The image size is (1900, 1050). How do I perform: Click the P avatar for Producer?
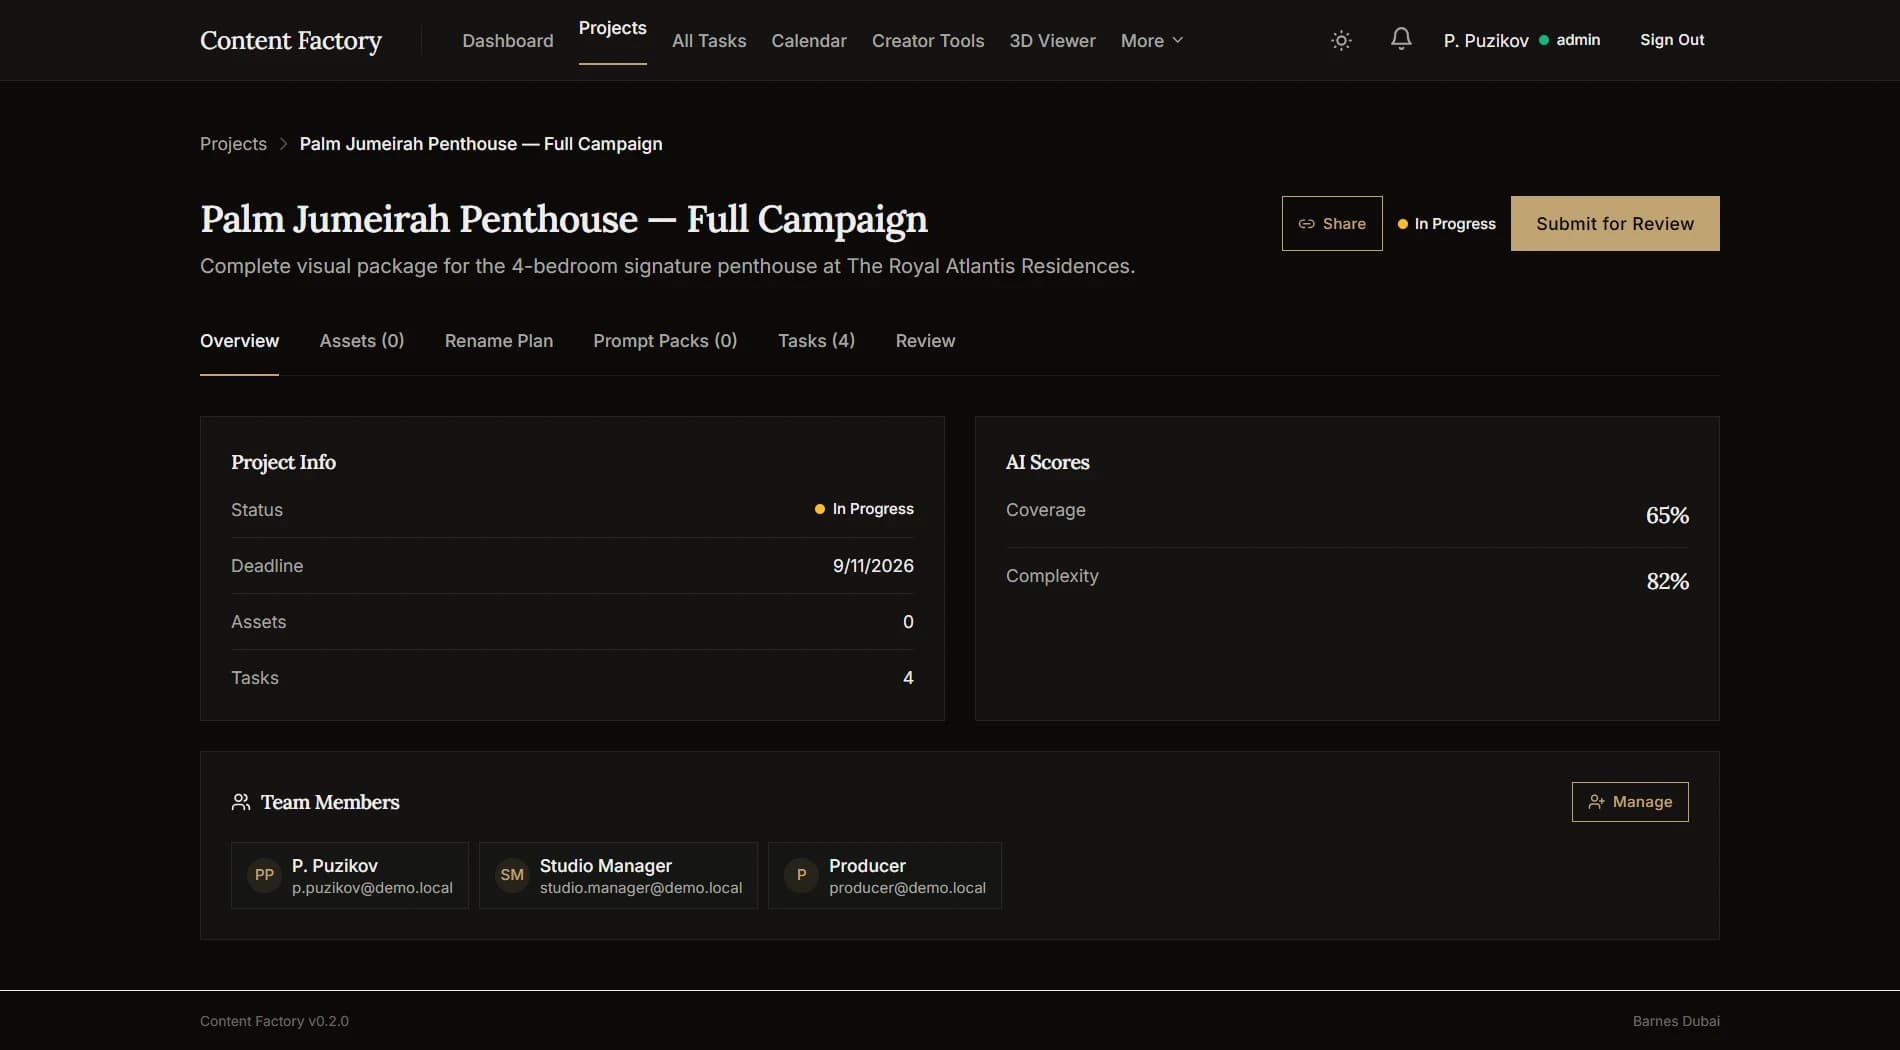(801, 875)
